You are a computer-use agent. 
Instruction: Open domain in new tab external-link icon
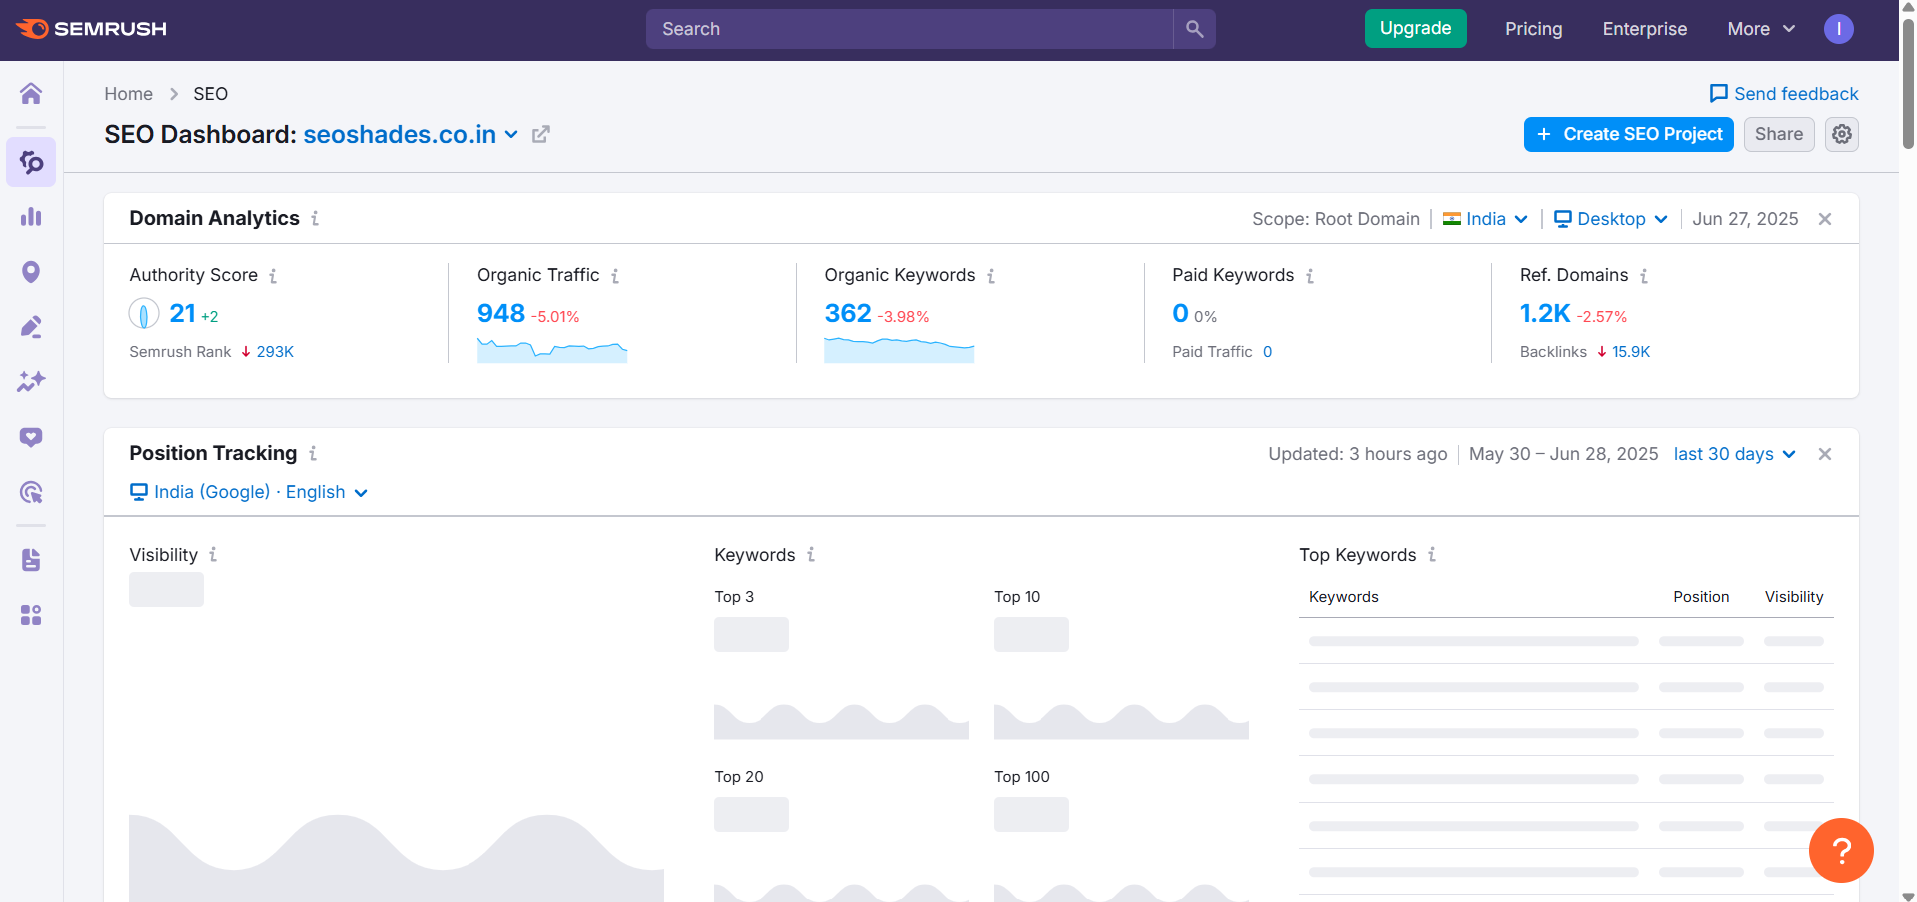coord(541,134)
